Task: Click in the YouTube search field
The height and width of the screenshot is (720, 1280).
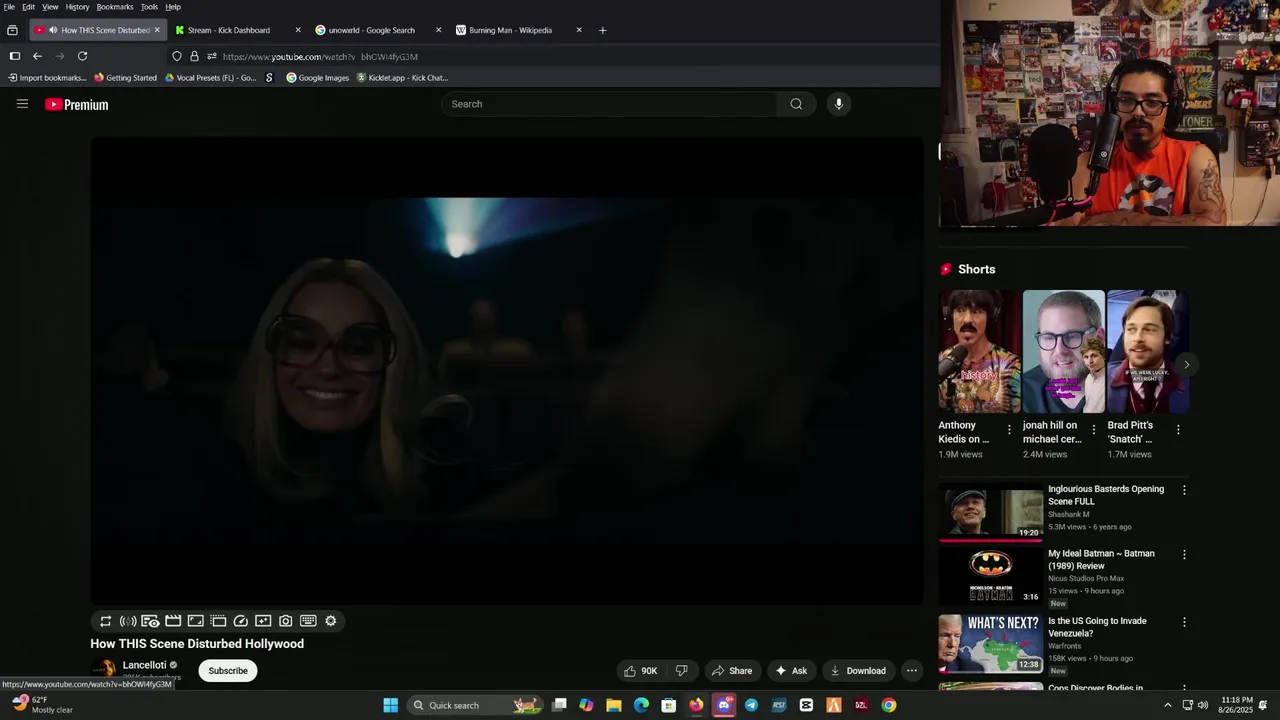Action: tap(610, 104)
